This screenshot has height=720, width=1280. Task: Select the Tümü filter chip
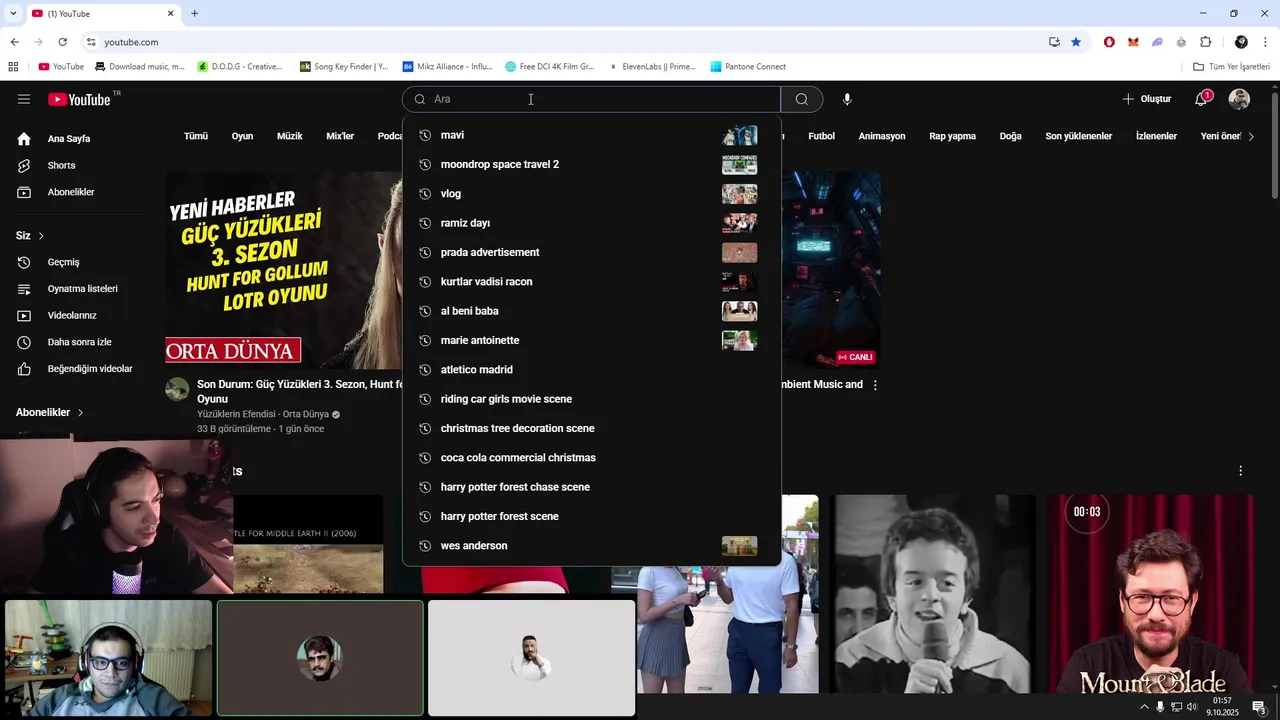pyautogui.click(x=196, y=136)
